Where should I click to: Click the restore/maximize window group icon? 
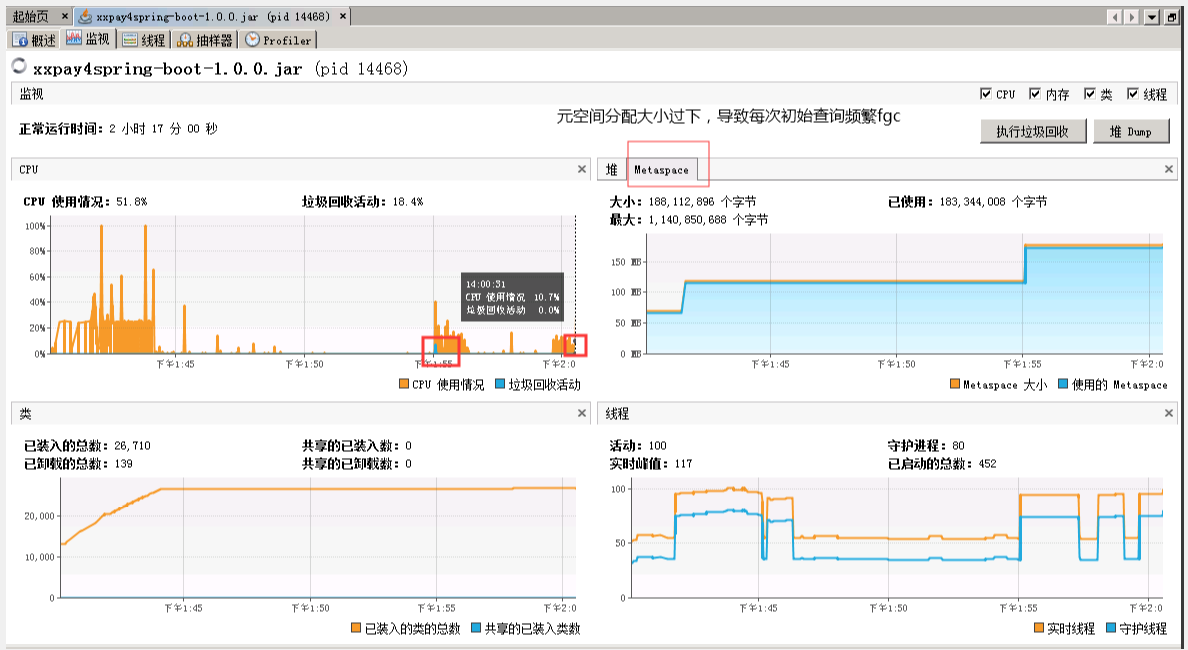click(1171, 17)
